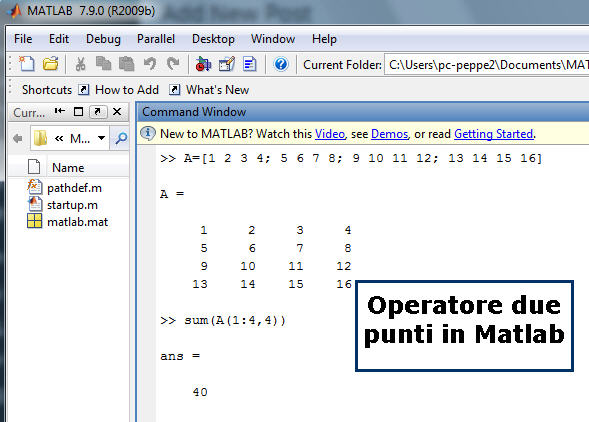Click the MATLAB logo in title bar
This screenshot has height=422, width=589.
pyautogui.click(x=14, y=11)
